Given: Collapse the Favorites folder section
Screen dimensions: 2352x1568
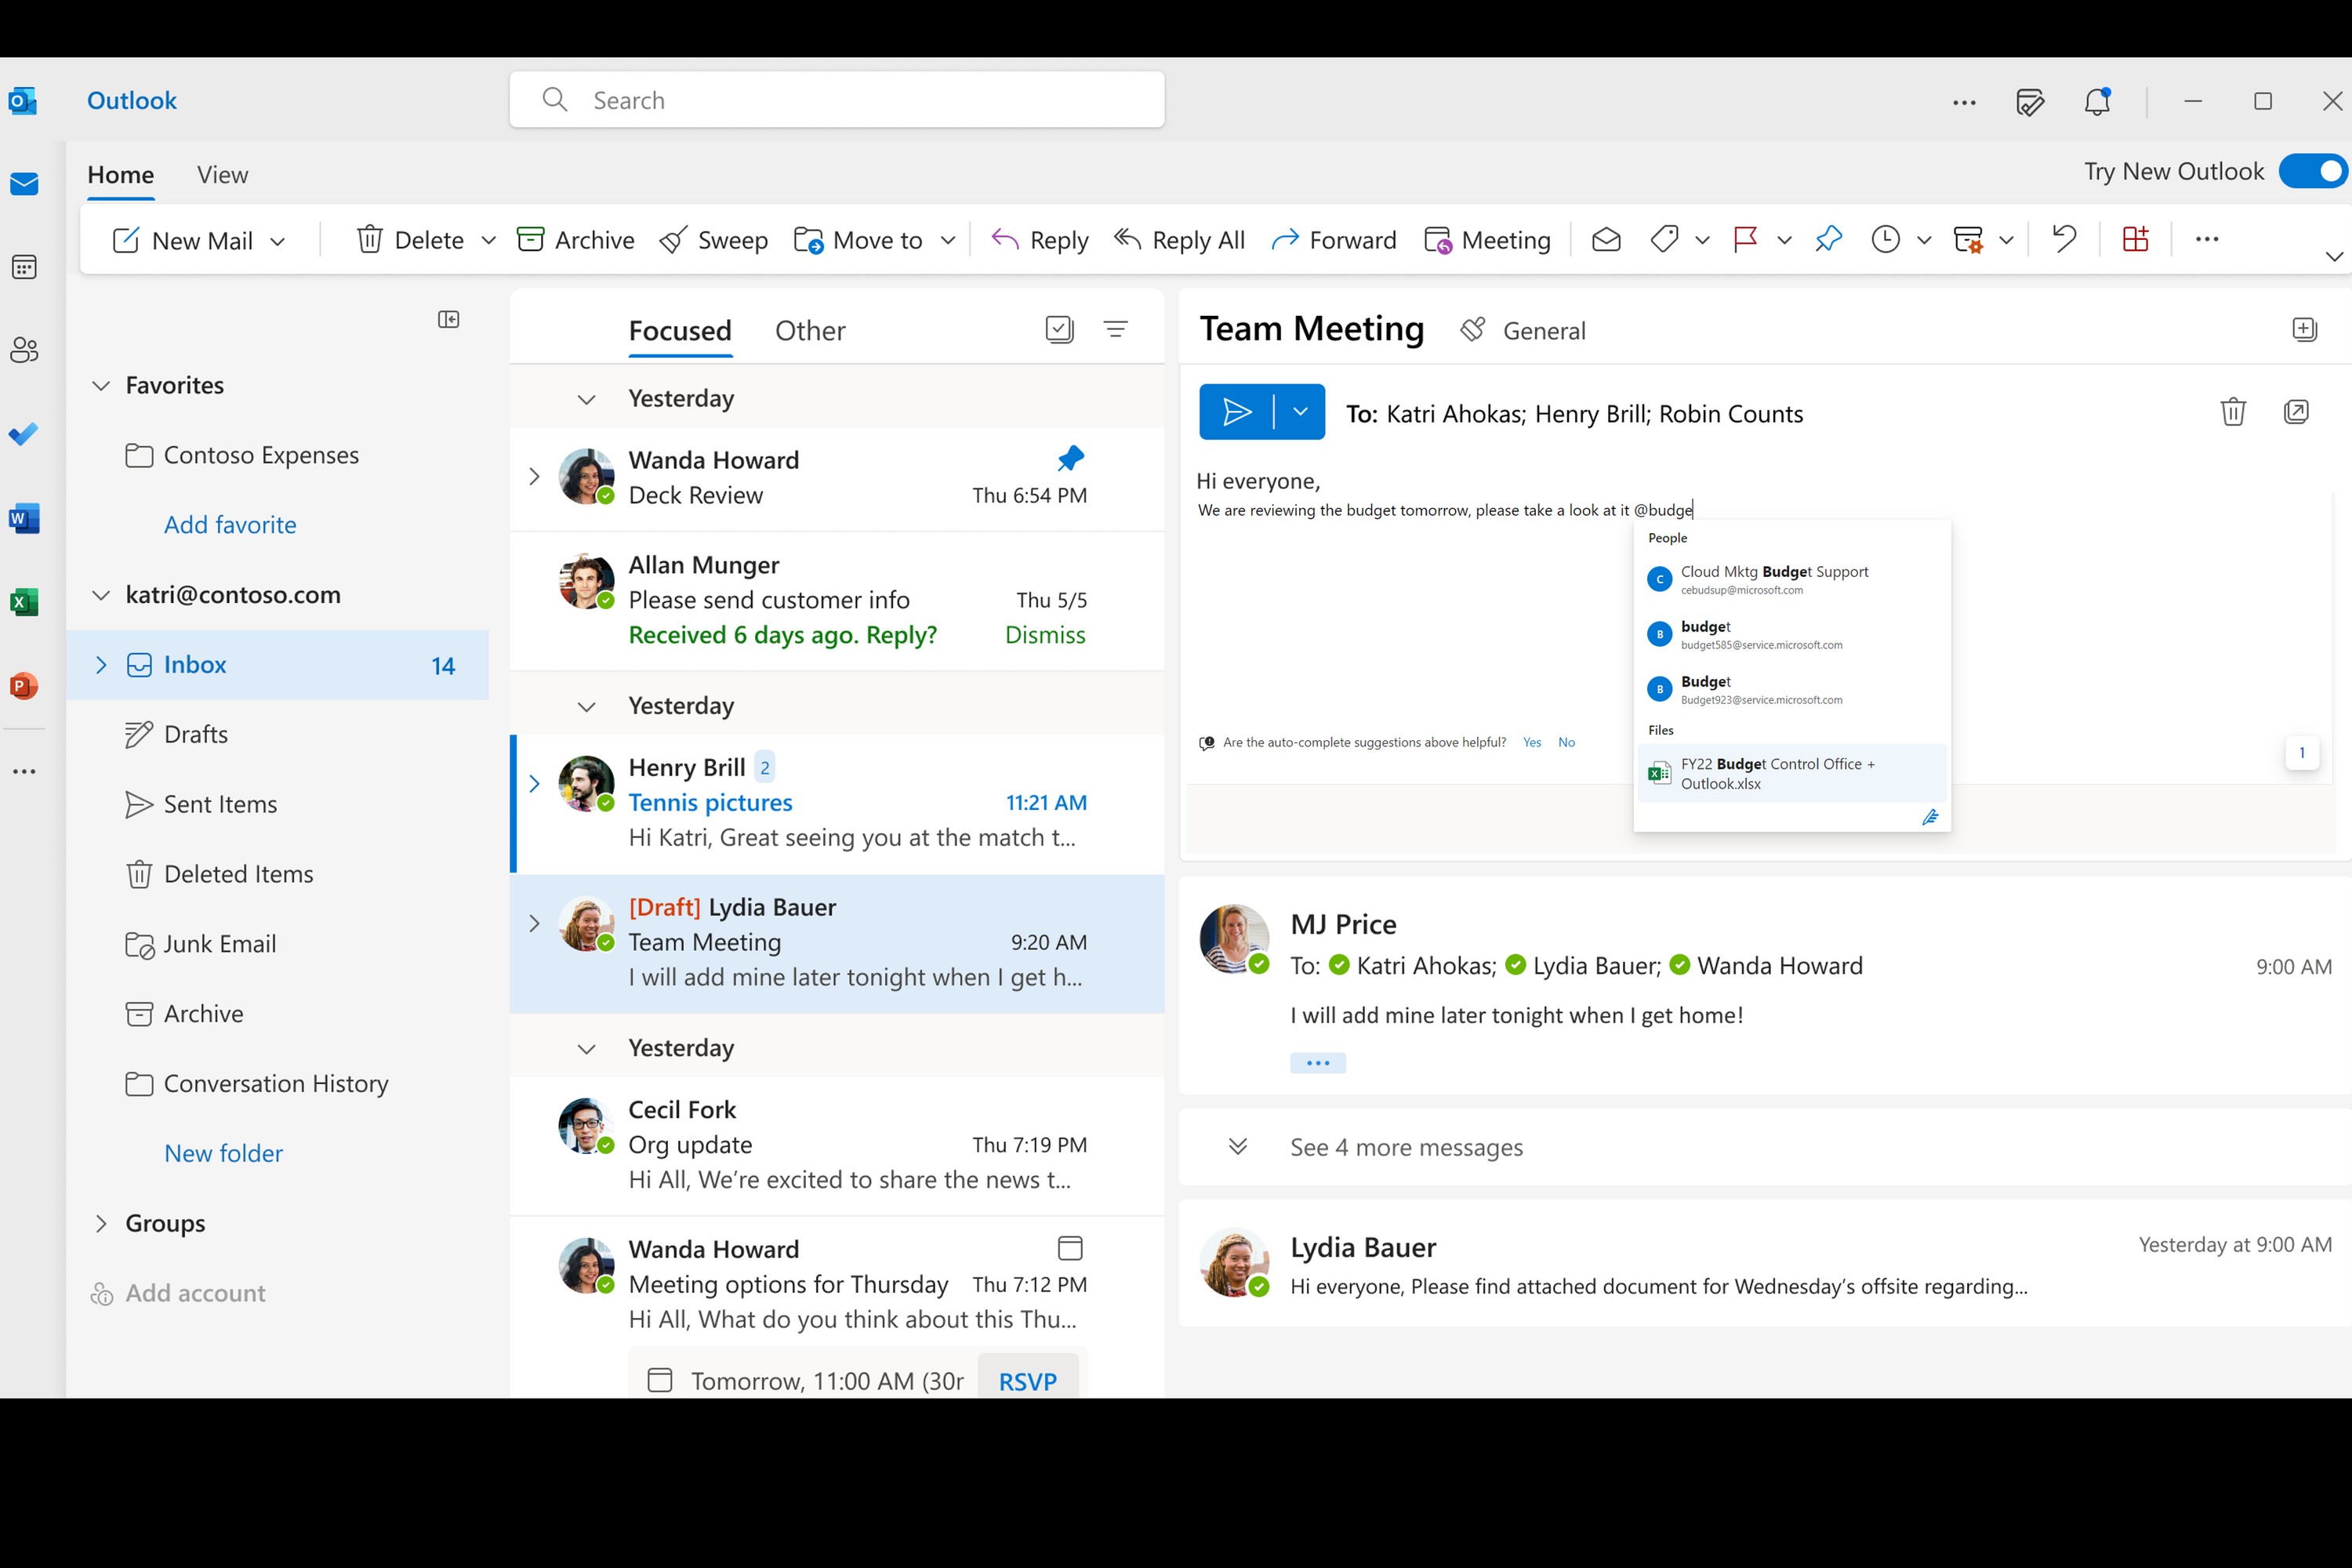Looking at the screenshot, I should click(x=101, y=386).
